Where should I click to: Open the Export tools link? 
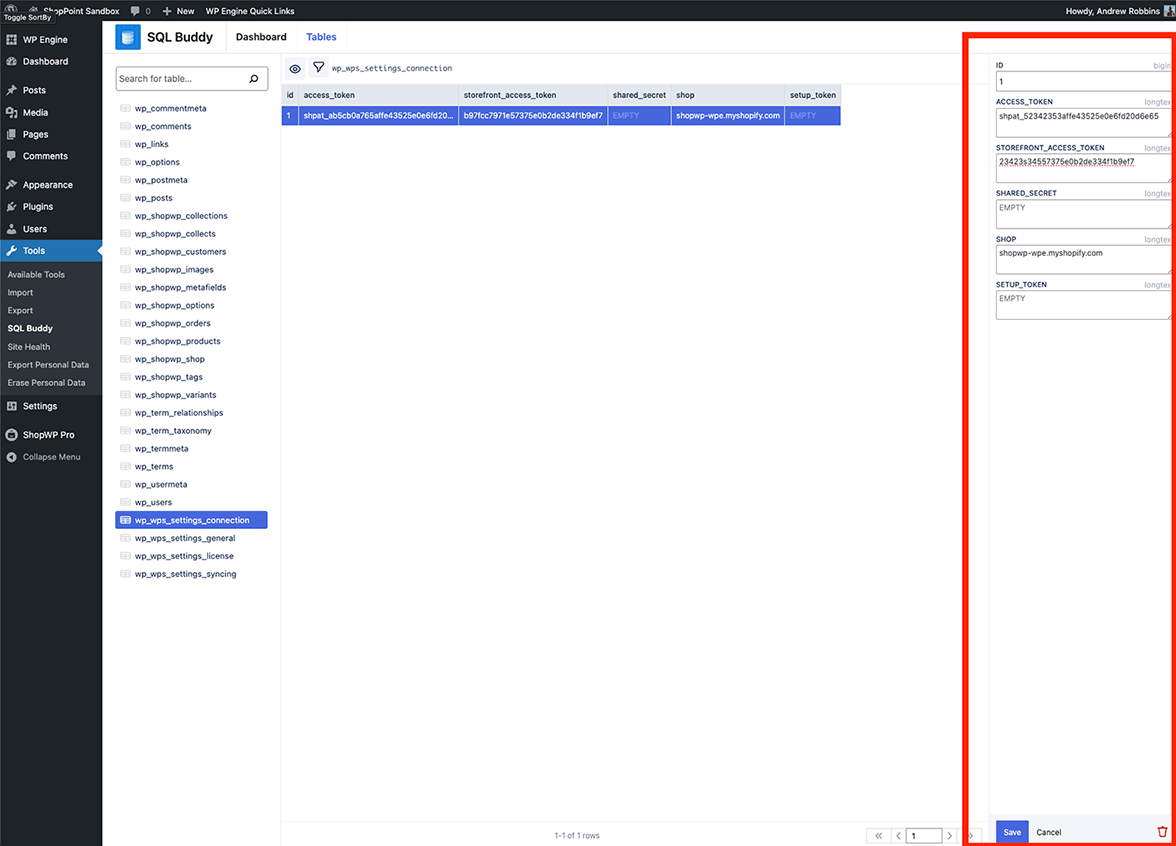[x=20, y=310]
